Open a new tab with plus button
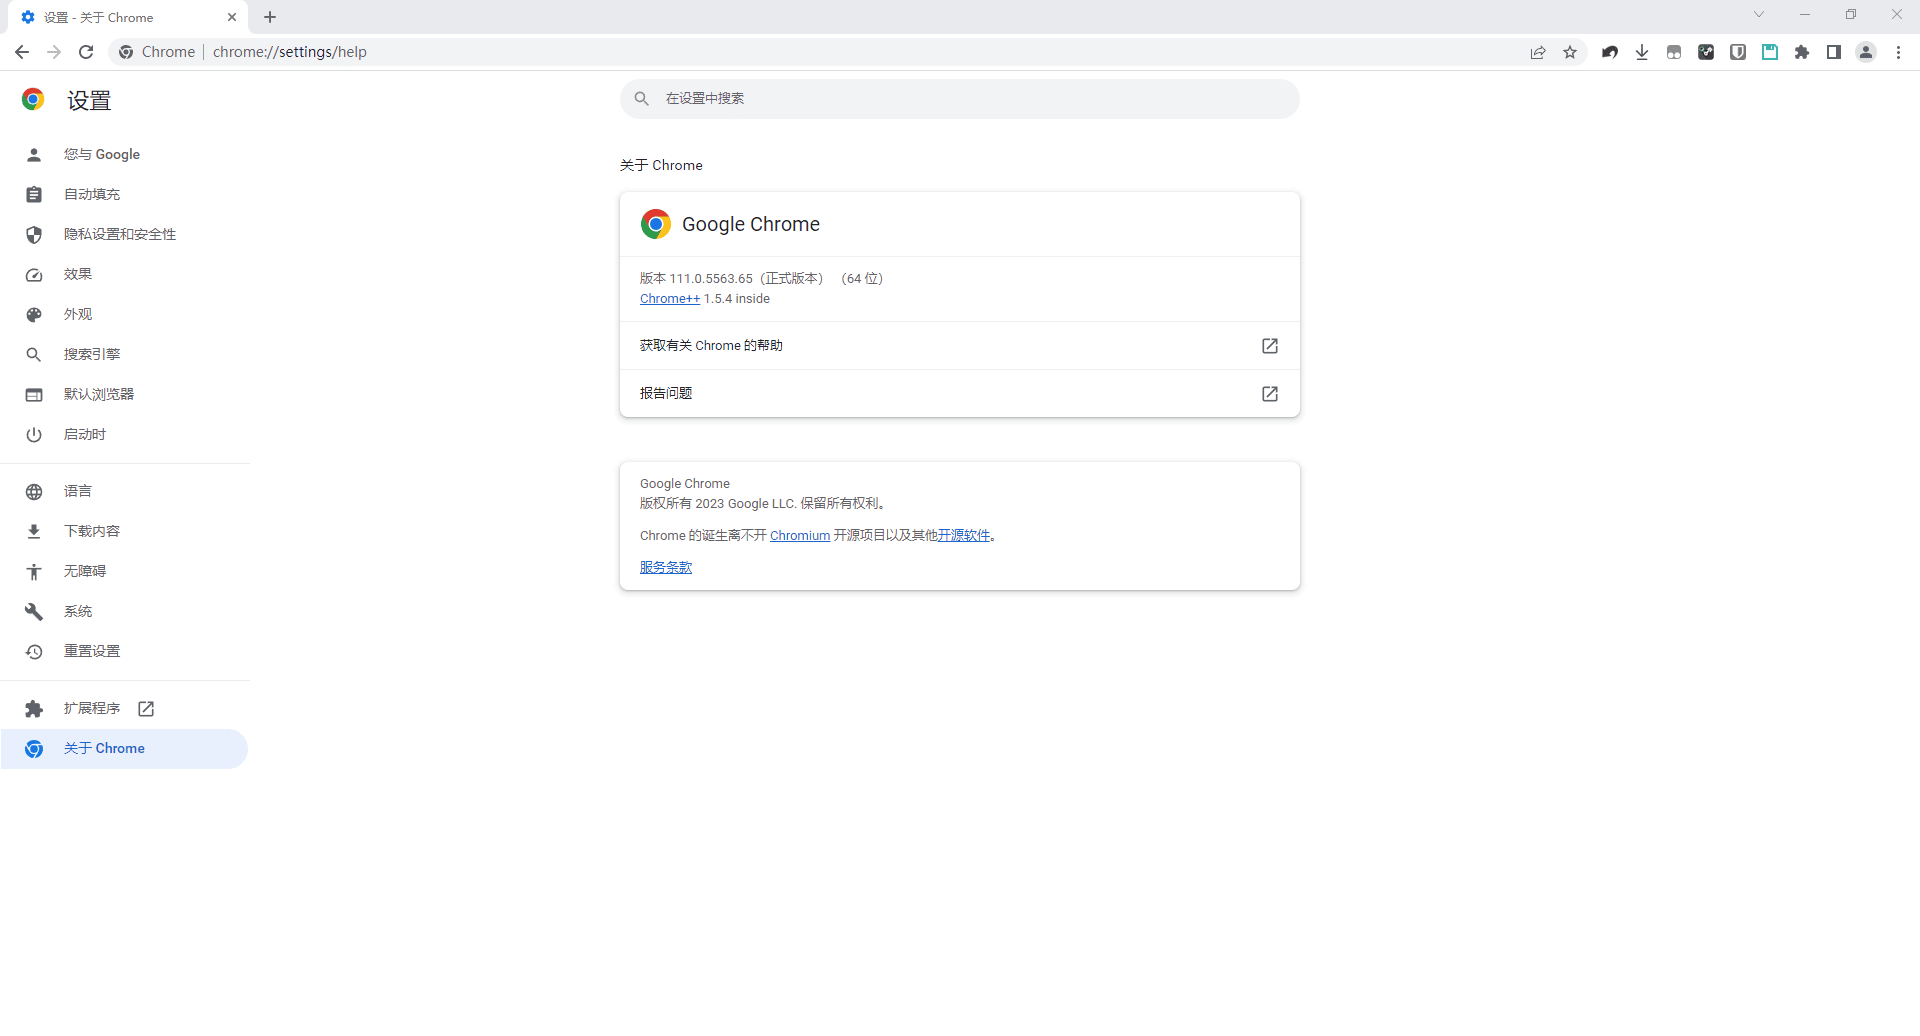This screenshot has width=1920, height=1036. (x=270, y=17)
